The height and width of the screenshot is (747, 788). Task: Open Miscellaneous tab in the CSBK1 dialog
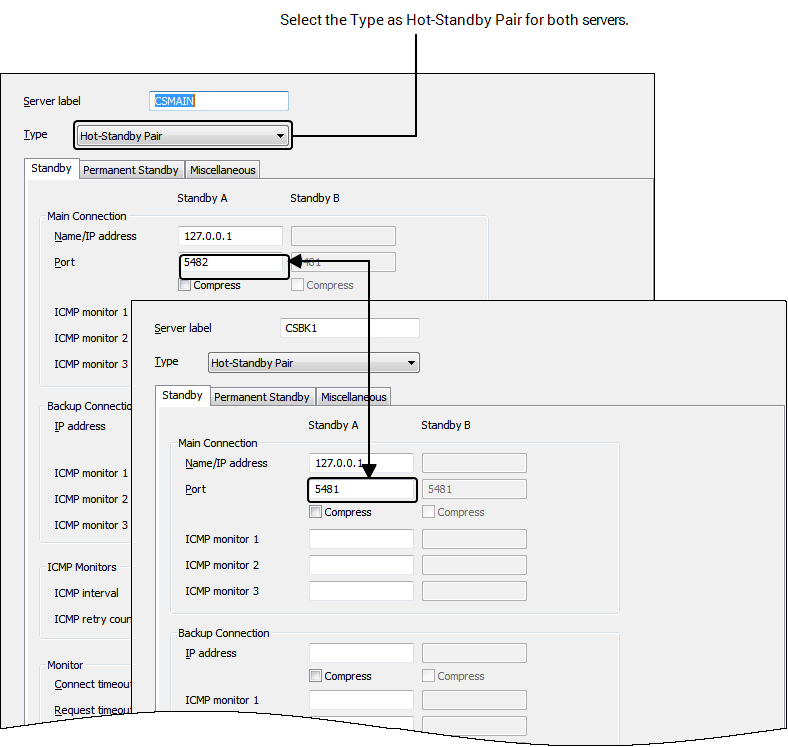coord(354,397)
